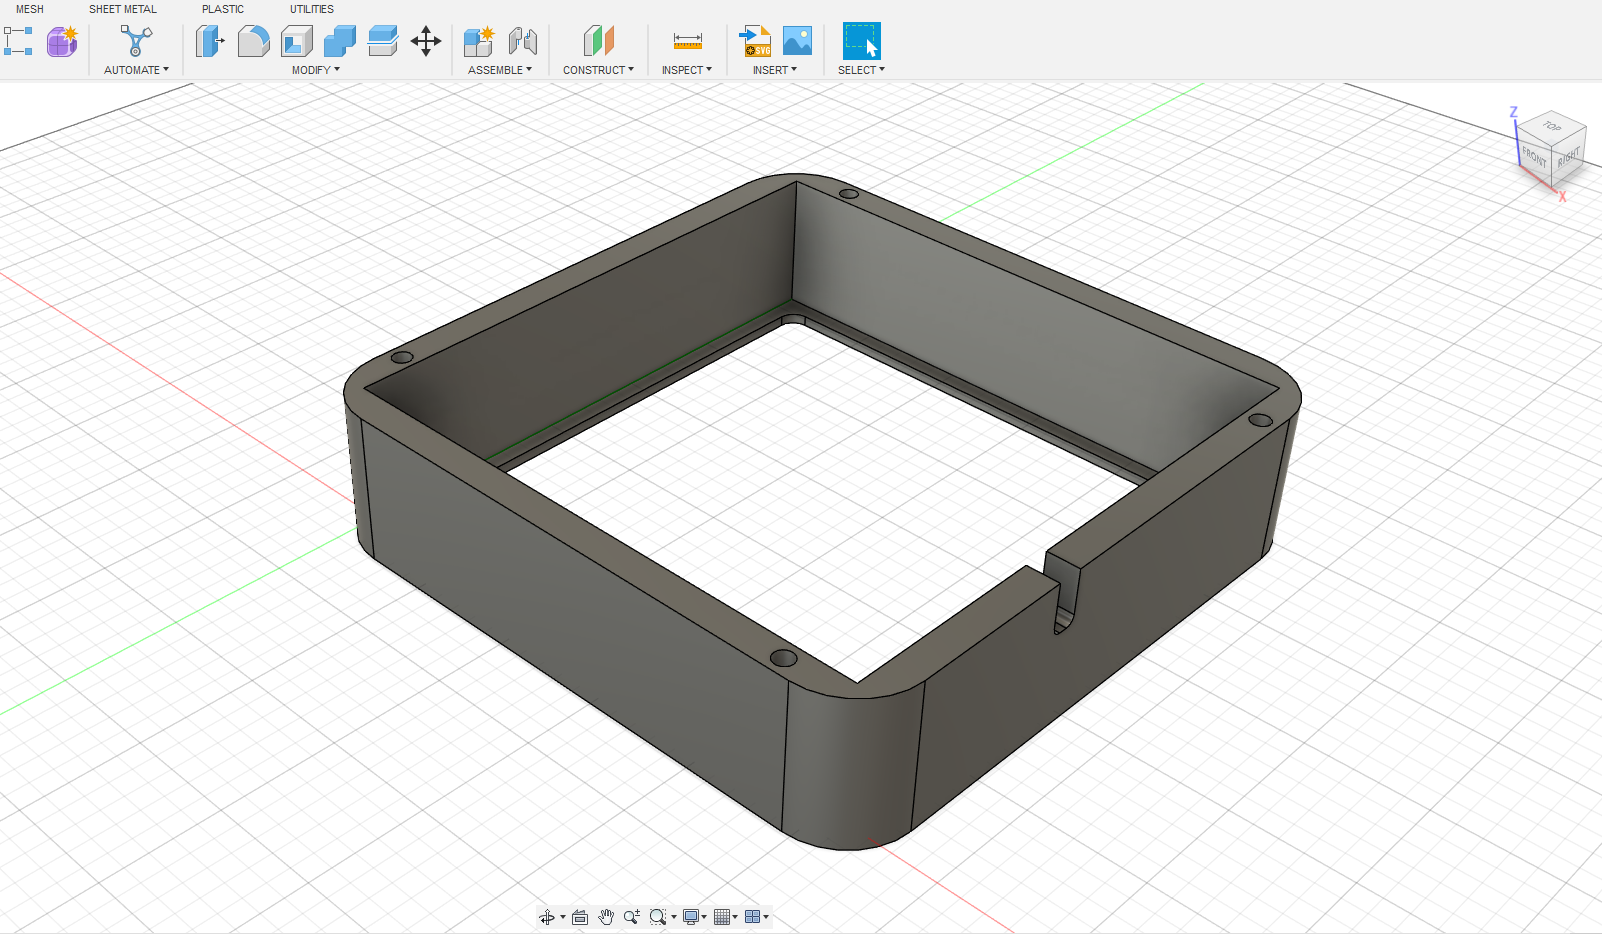This screenshot has width=1602, height=934.
Task: Switch to the UTILITIES tab
Action: [312, 9]
